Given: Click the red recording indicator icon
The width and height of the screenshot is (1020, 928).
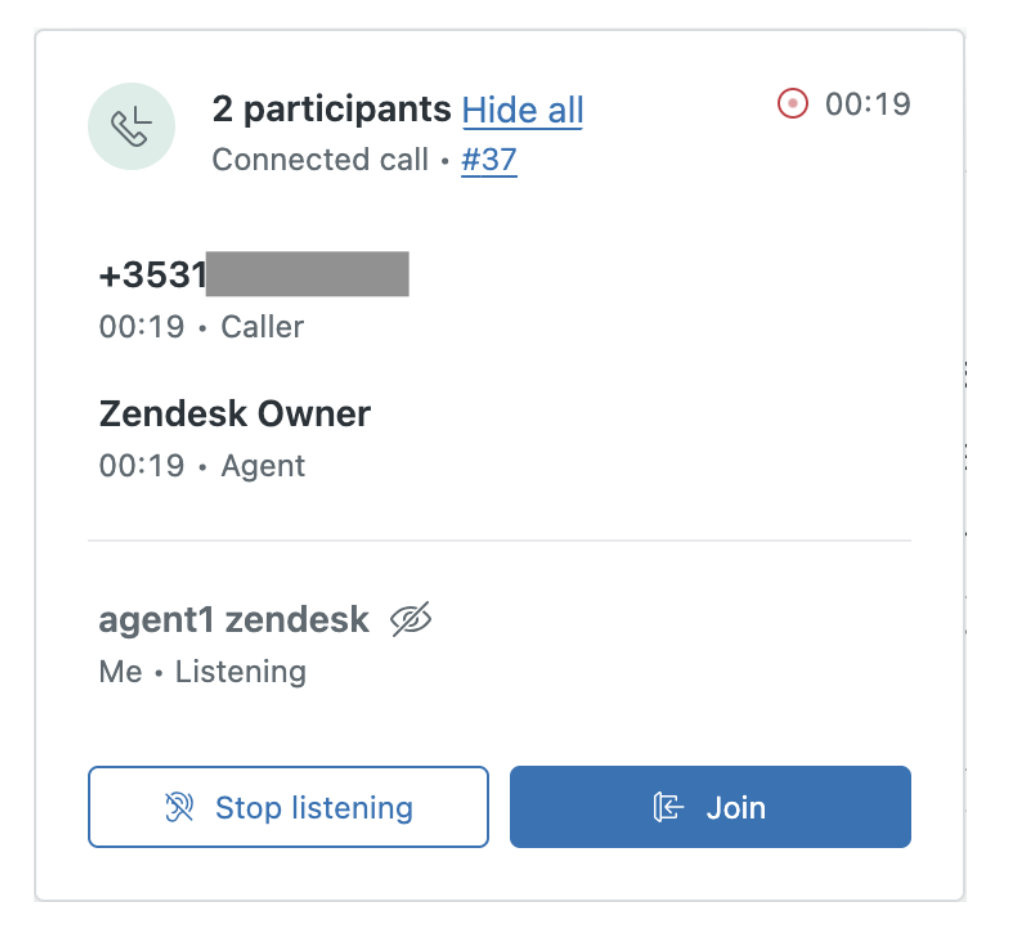Looking at the screenshot, I should [x=792, y=103].
